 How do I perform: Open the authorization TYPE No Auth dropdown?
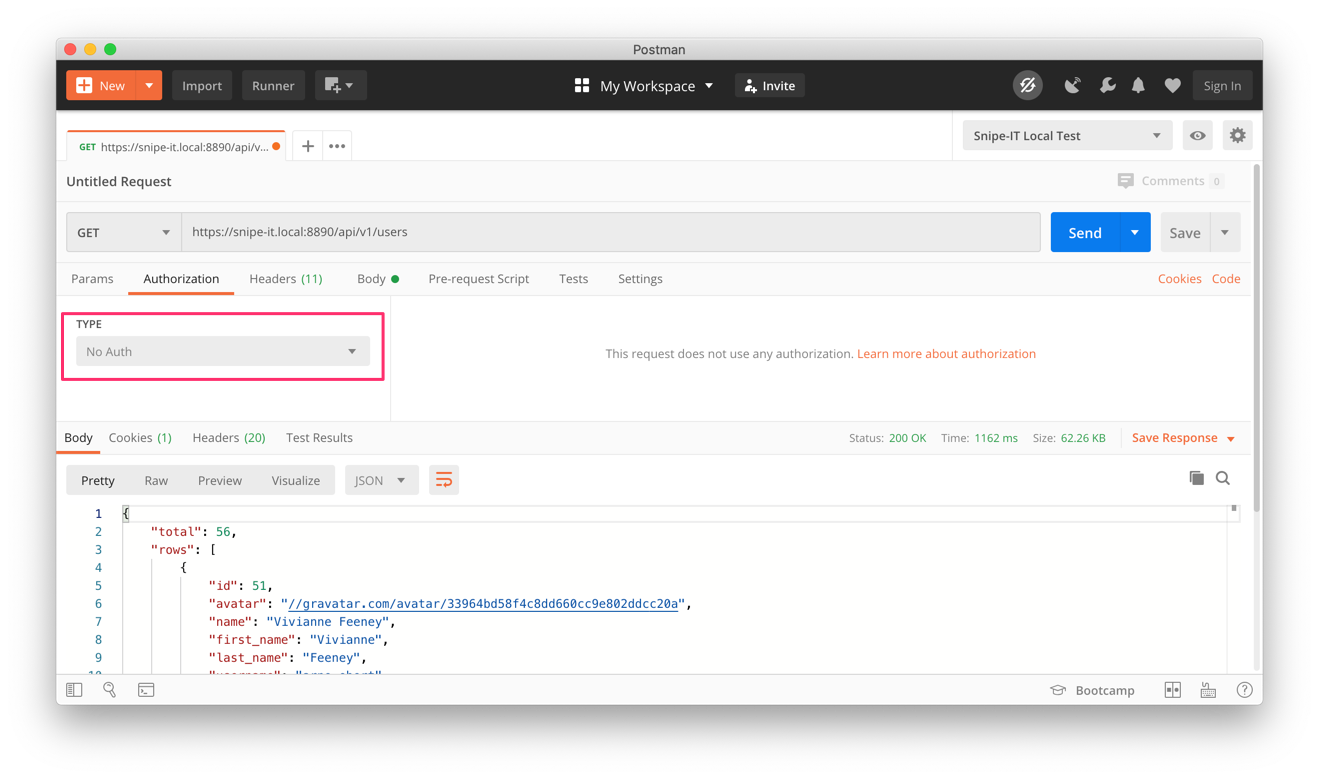[x=223, y=352]
